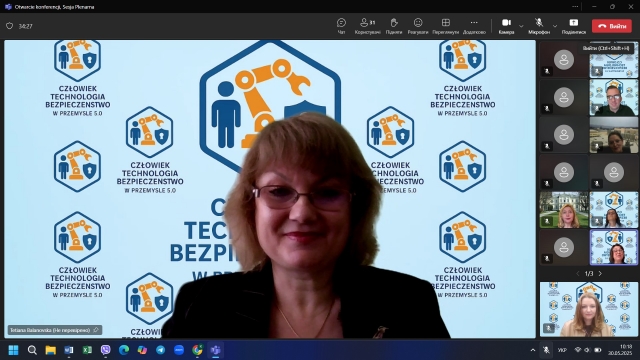Open Viber from the taskbar
Screen dimensions: 640x360
point(105,350)
